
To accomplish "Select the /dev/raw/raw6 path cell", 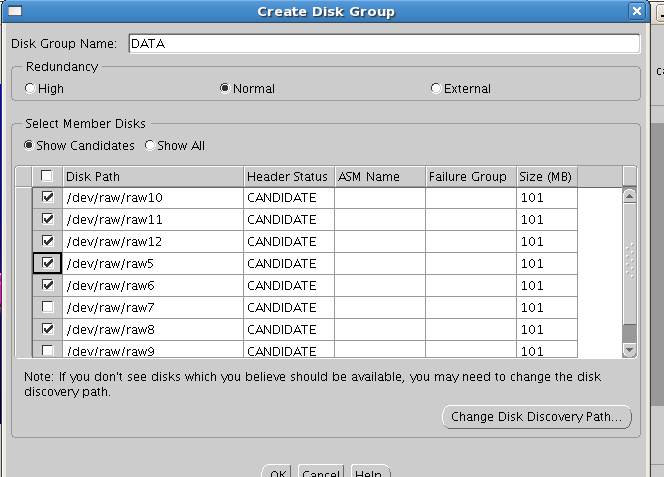I will (153, 286).
